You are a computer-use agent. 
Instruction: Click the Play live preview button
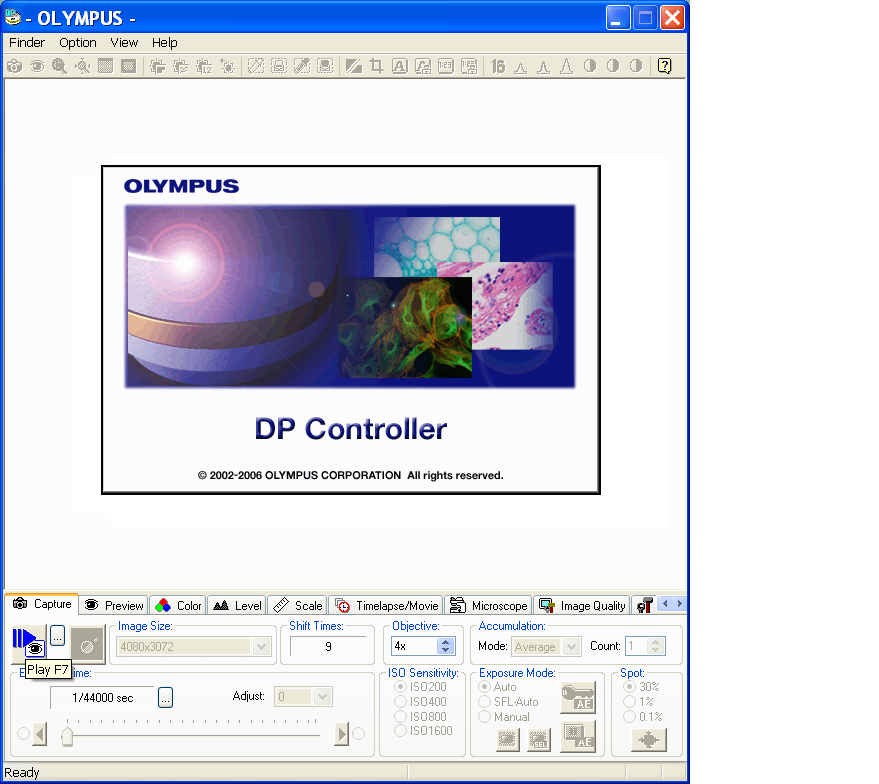(x=28, y=642)
